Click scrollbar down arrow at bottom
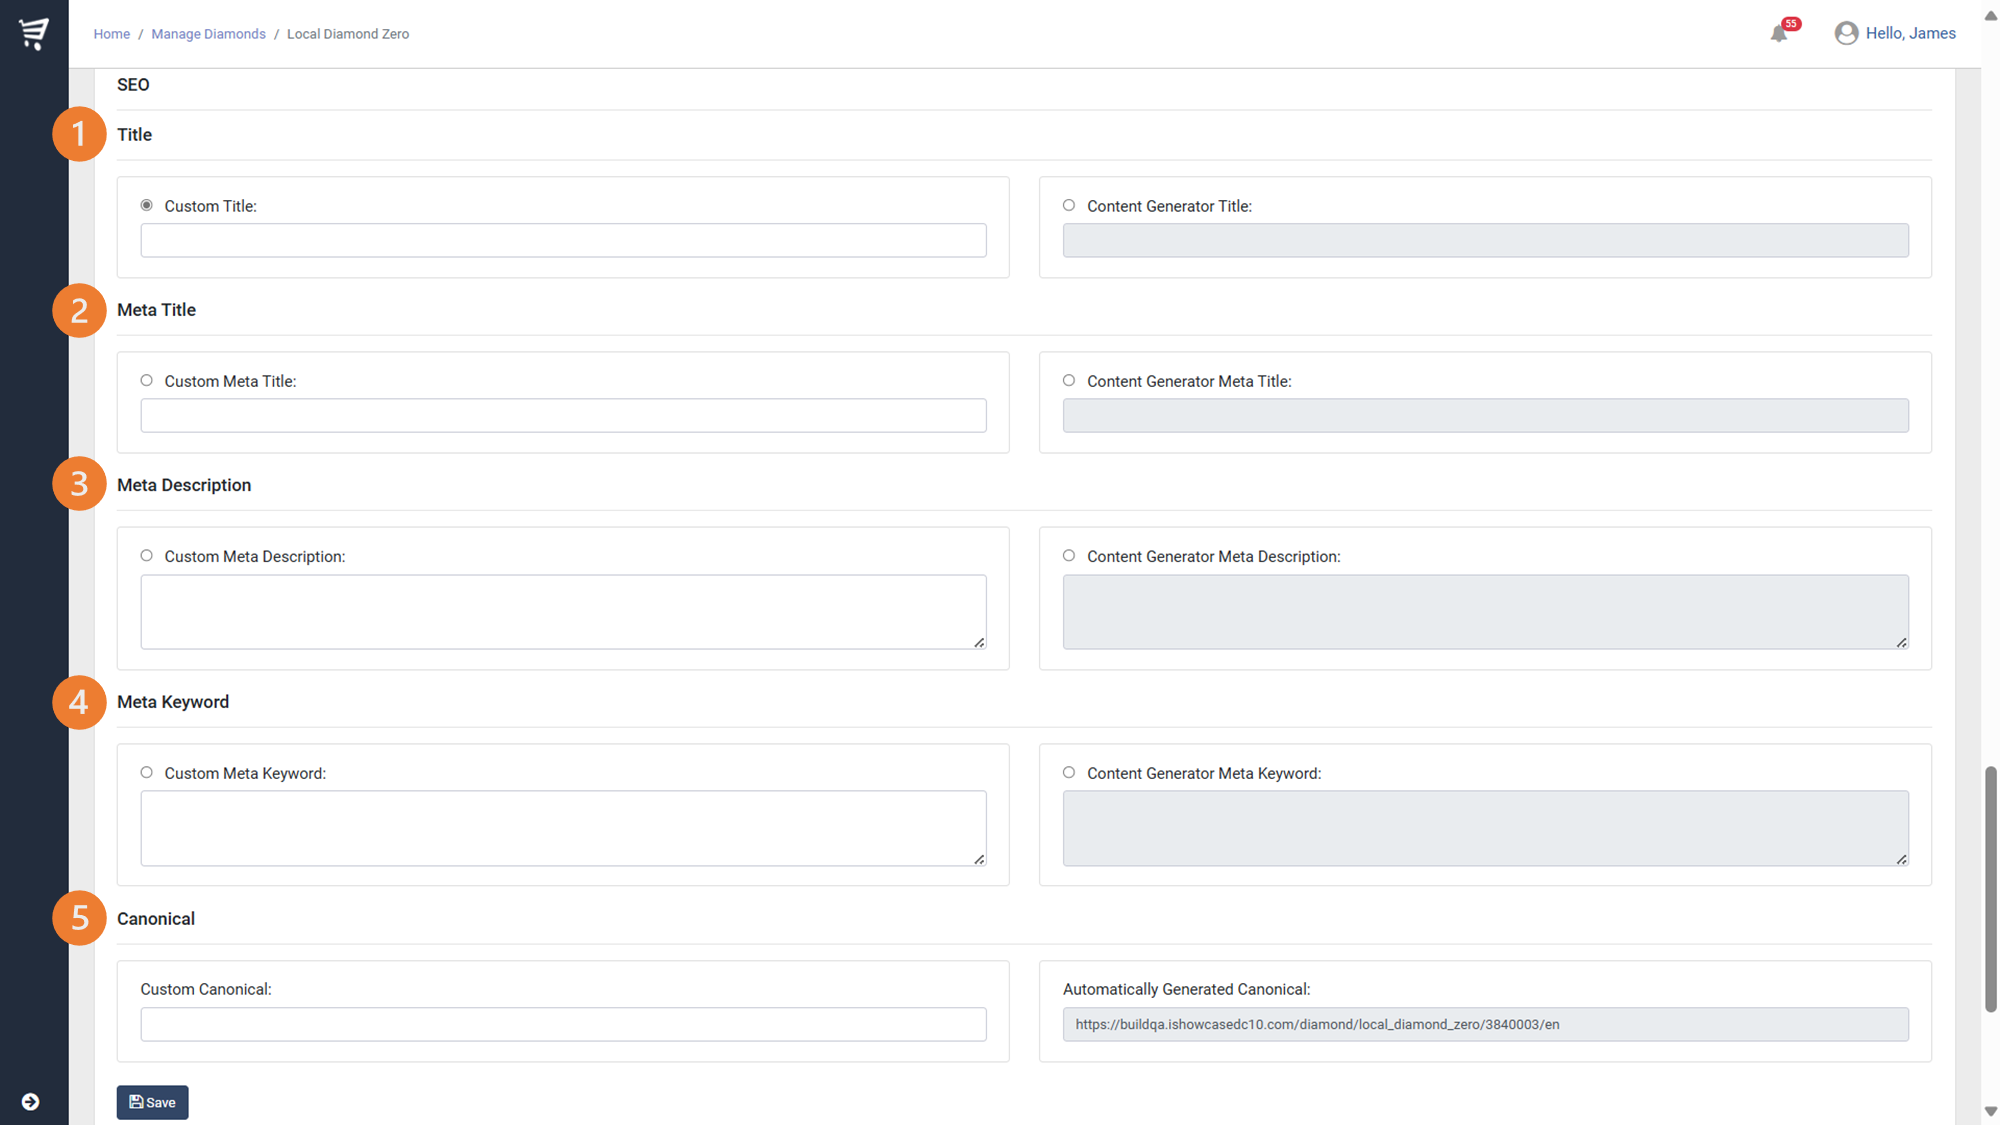 coord(1990,1111)
